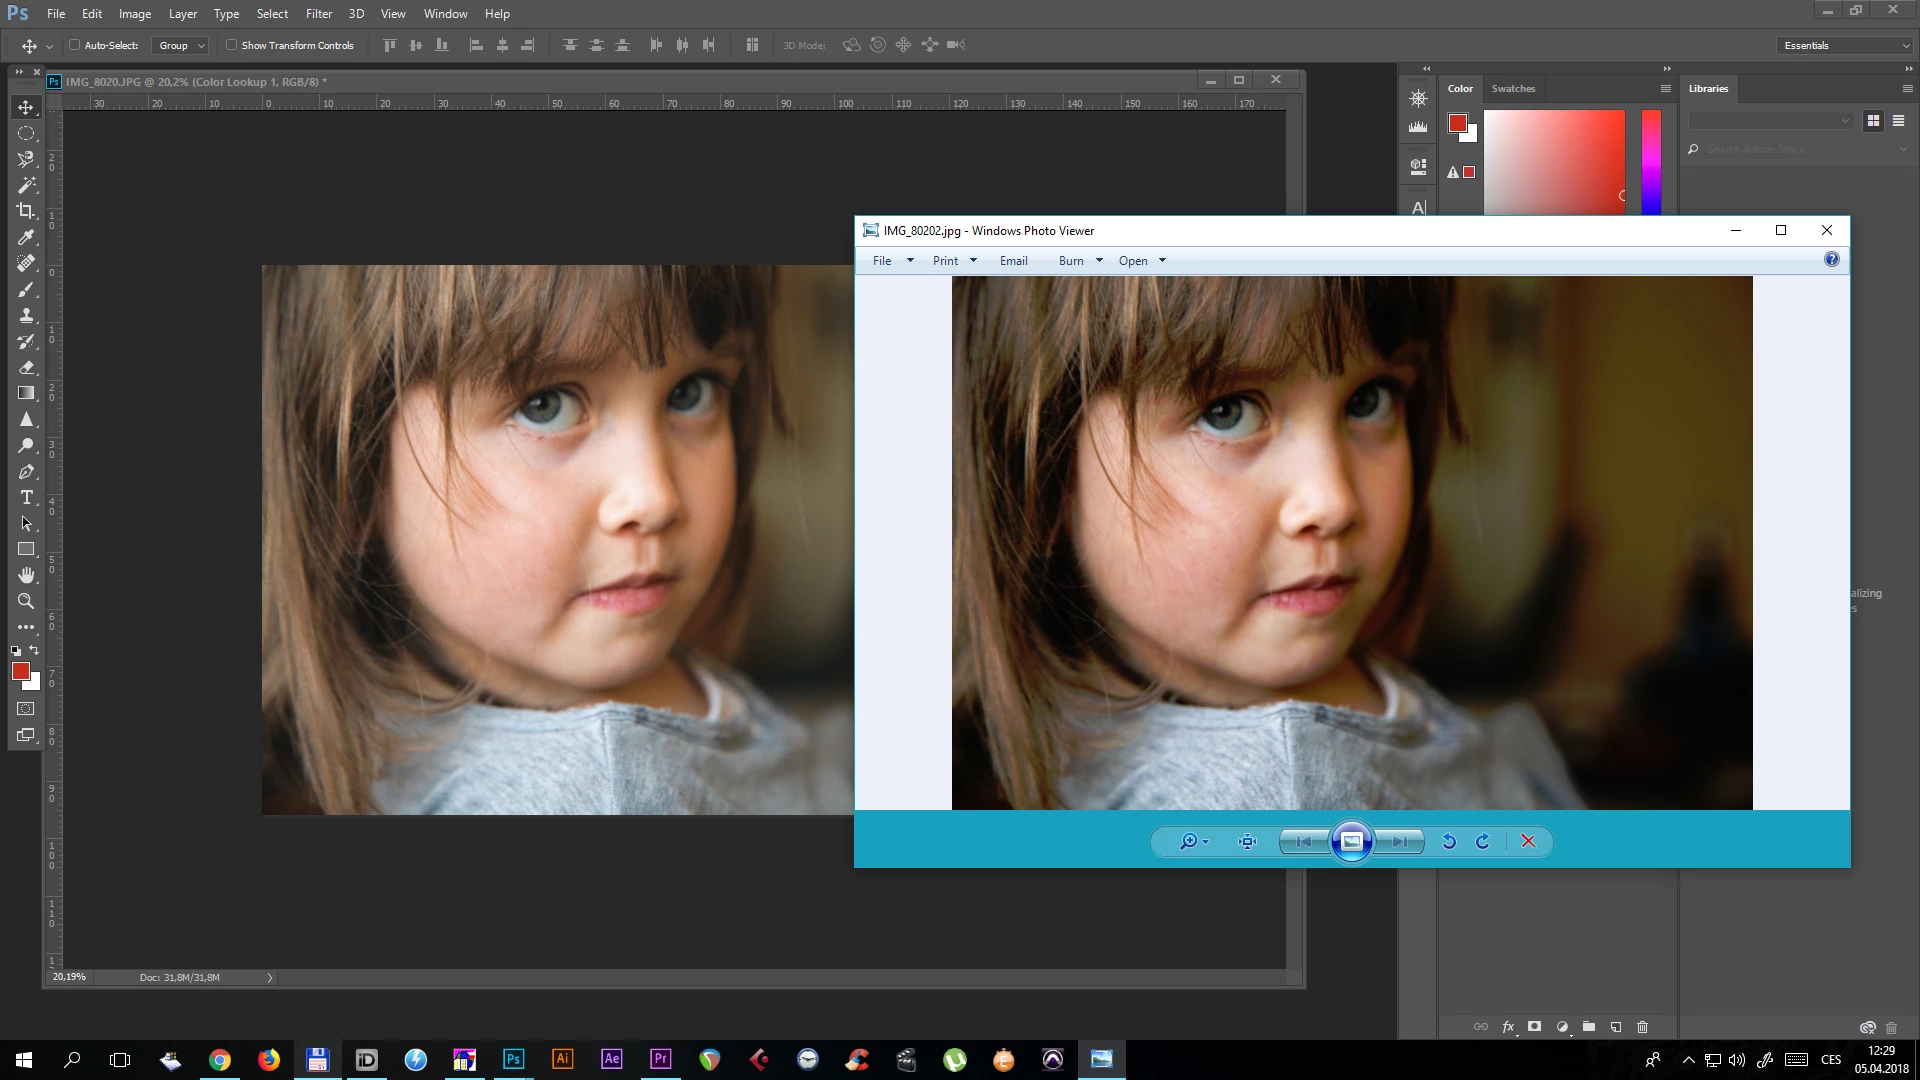The height and width of the screenshot is (1080, 1920).
Task: Select the Crop tool
Action: click(26, 211)
